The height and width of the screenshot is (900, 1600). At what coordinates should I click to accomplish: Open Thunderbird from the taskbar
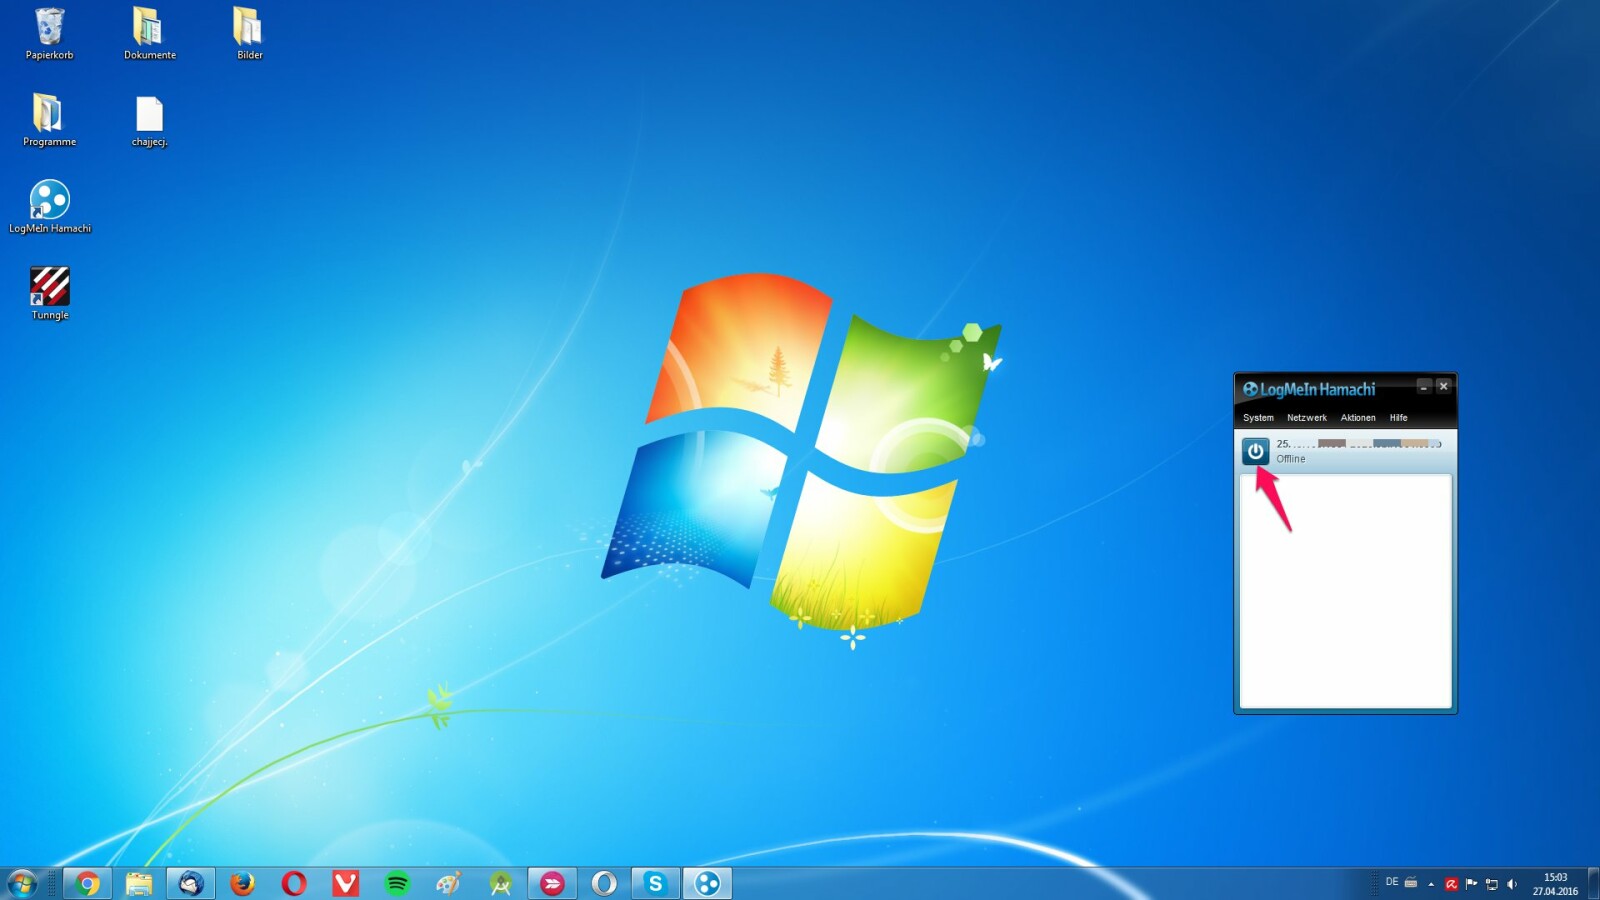(190, 883)
